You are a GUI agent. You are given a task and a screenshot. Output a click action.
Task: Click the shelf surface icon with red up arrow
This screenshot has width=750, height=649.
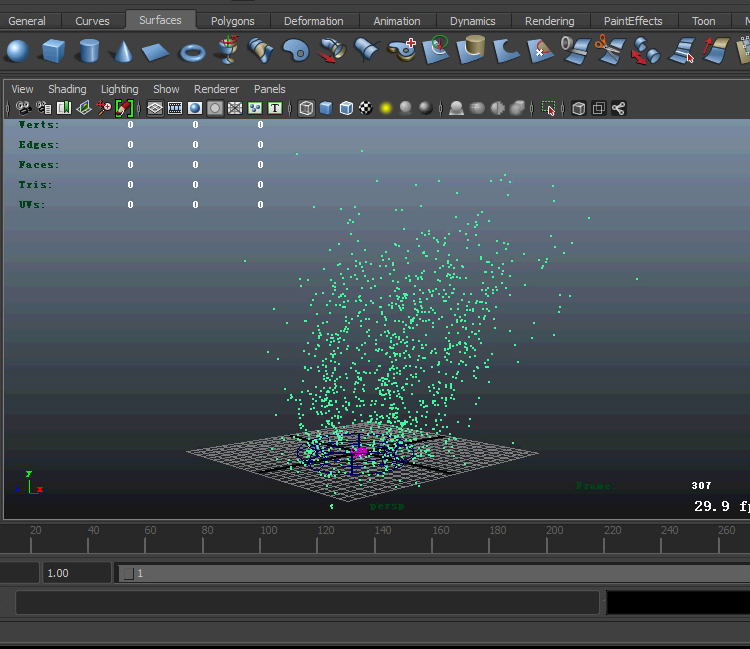point(716,50)
